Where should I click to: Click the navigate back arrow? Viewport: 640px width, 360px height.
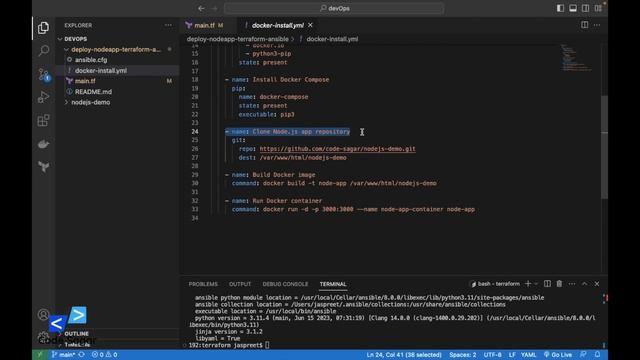(201, 8)
